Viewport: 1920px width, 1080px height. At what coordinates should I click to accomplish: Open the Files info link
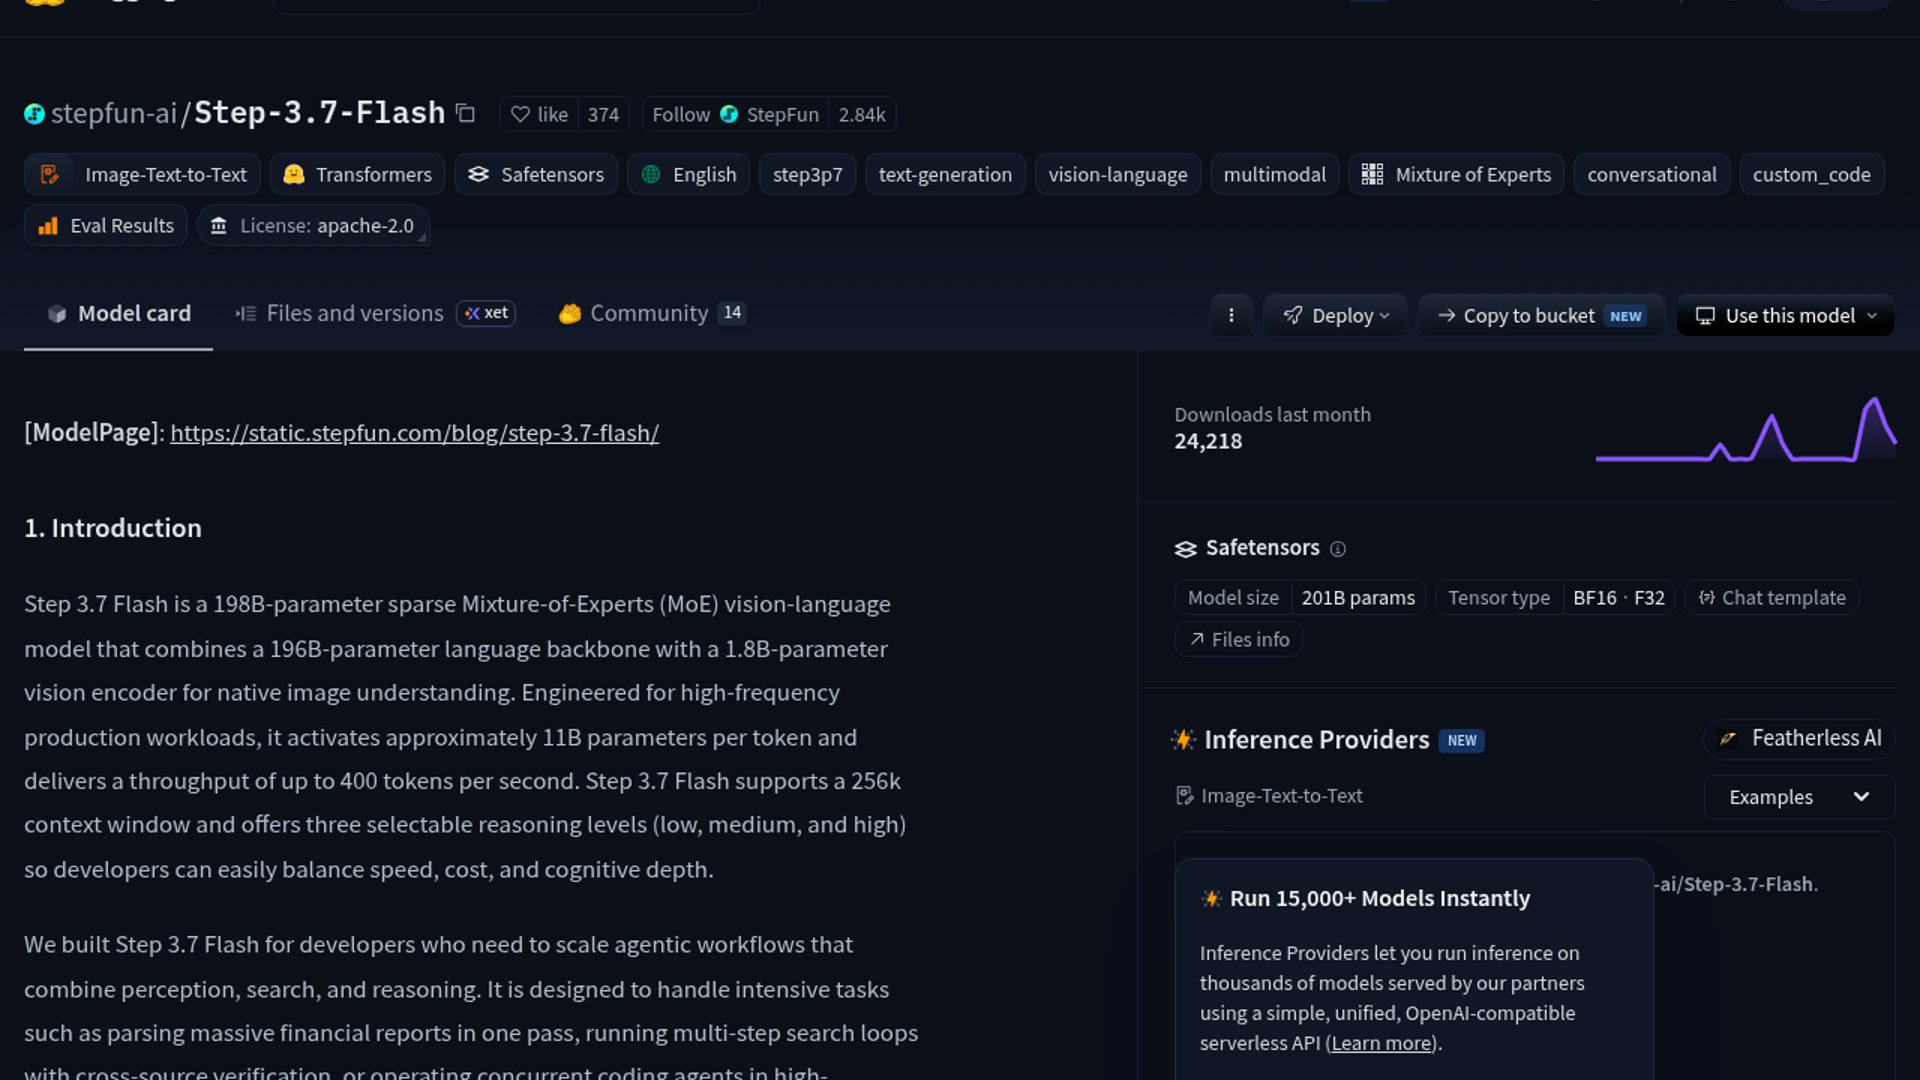(1239, 640)
